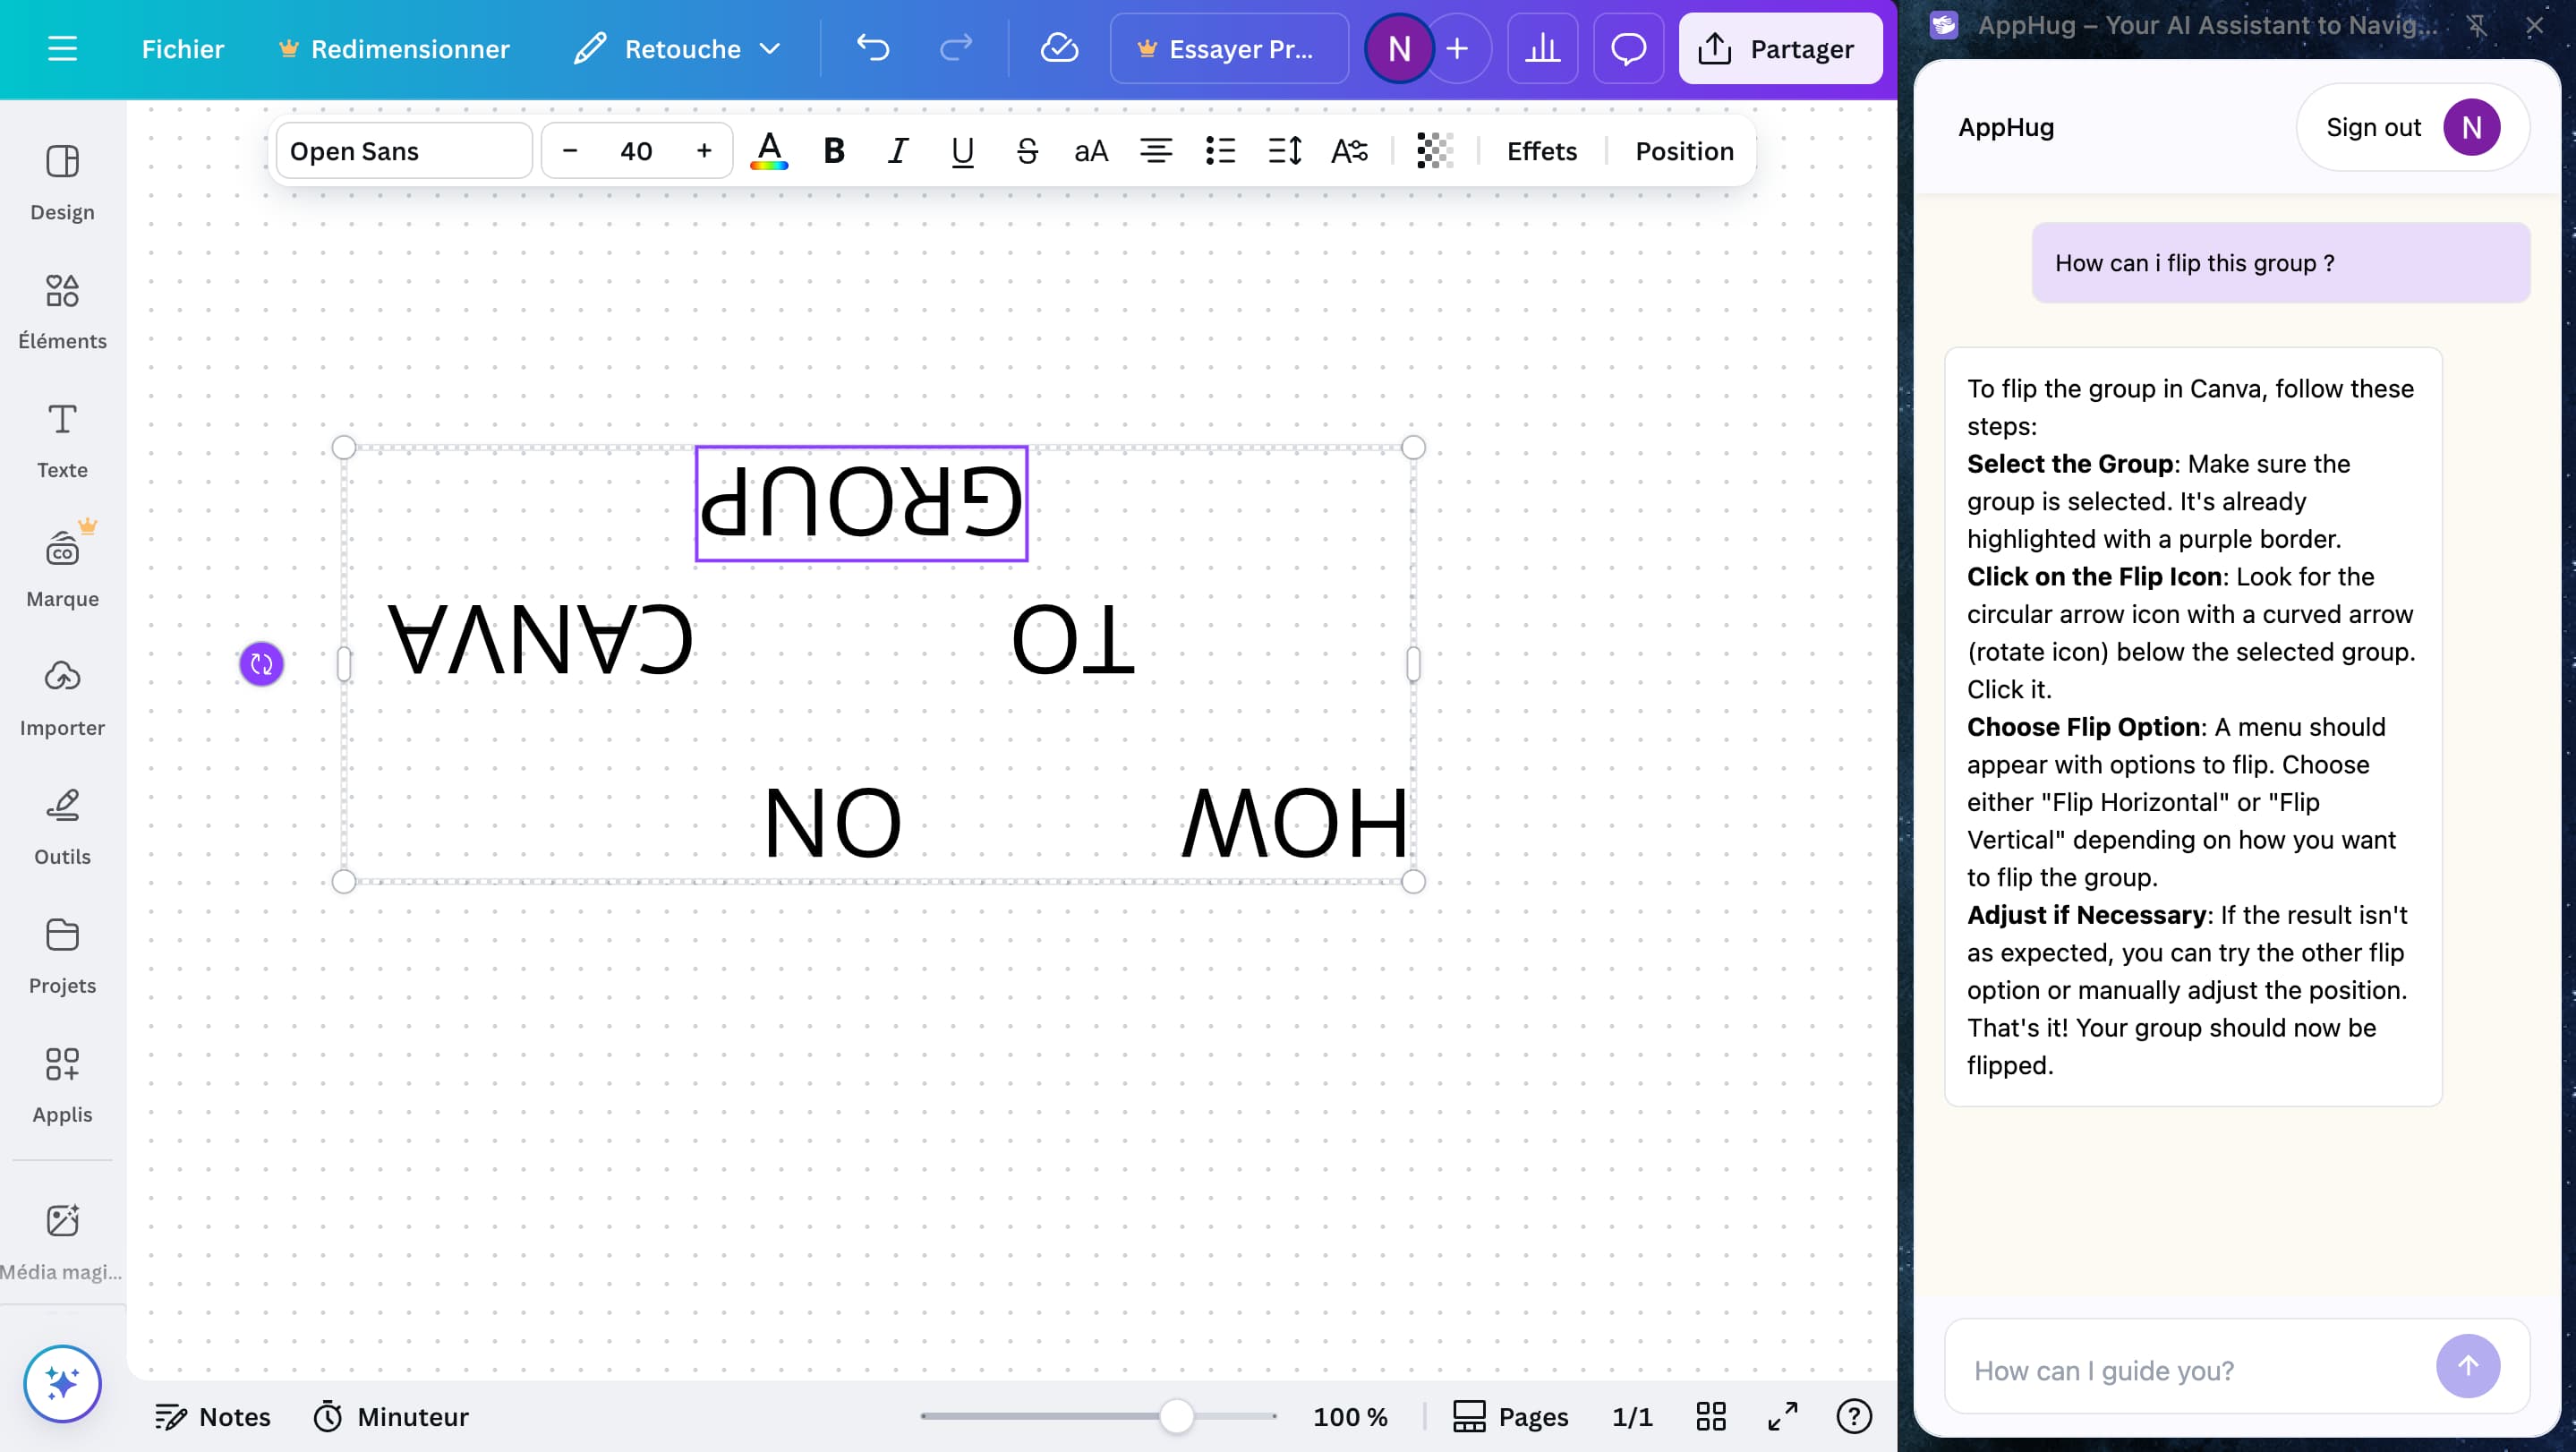The image size is (2576, 1452).
Task: Open the Média magique panel
Action: pyautogui.click(x=62, y=1242)
